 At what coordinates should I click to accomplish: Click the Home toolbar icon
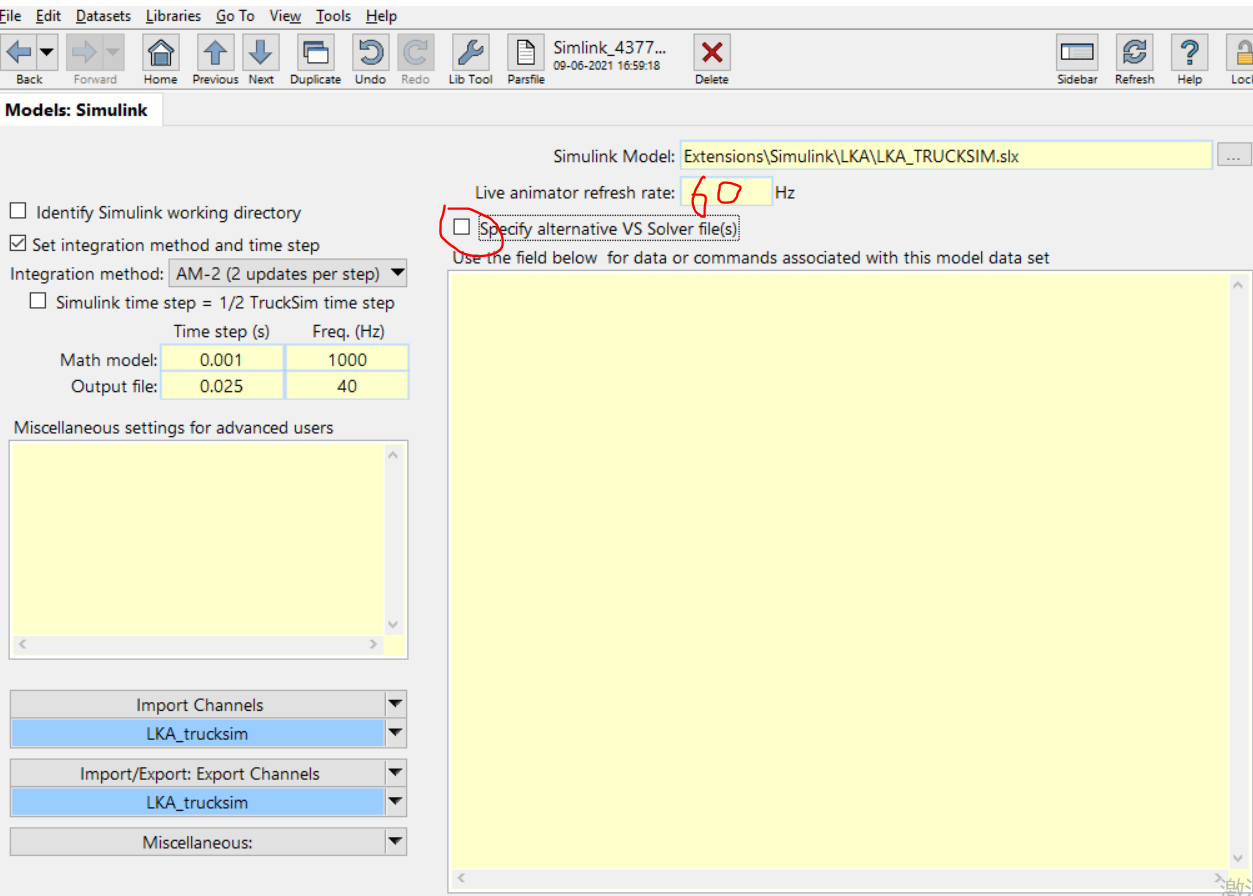point(160,52)
